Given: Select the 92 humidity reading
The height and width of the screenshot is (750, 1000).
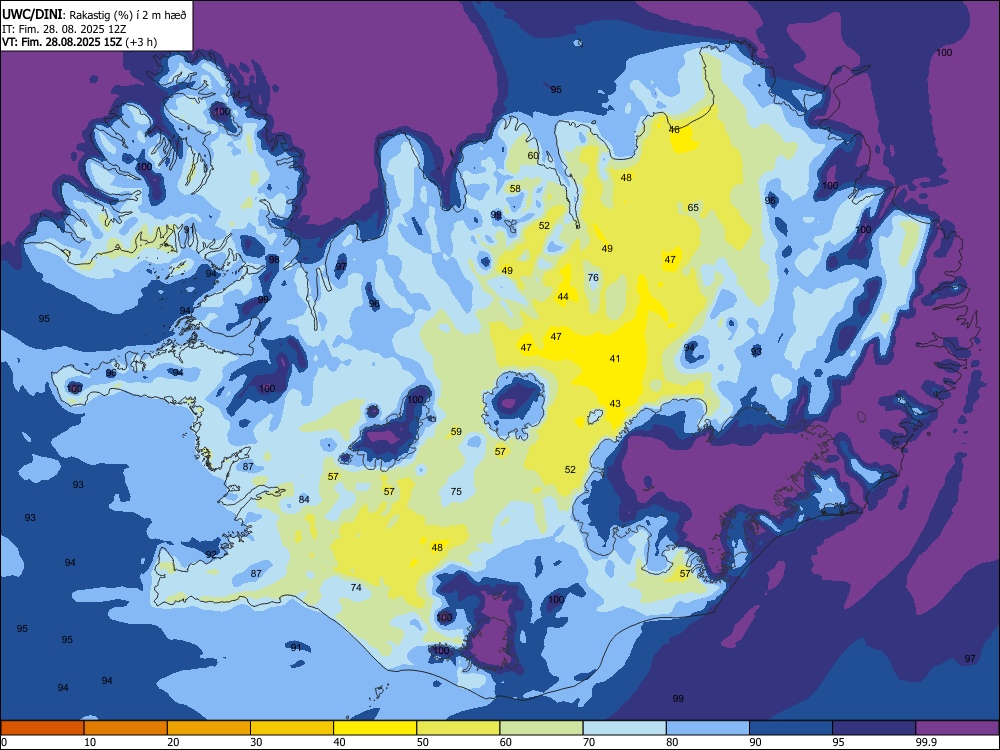Looking at the screenshot, I should point(211,554).
